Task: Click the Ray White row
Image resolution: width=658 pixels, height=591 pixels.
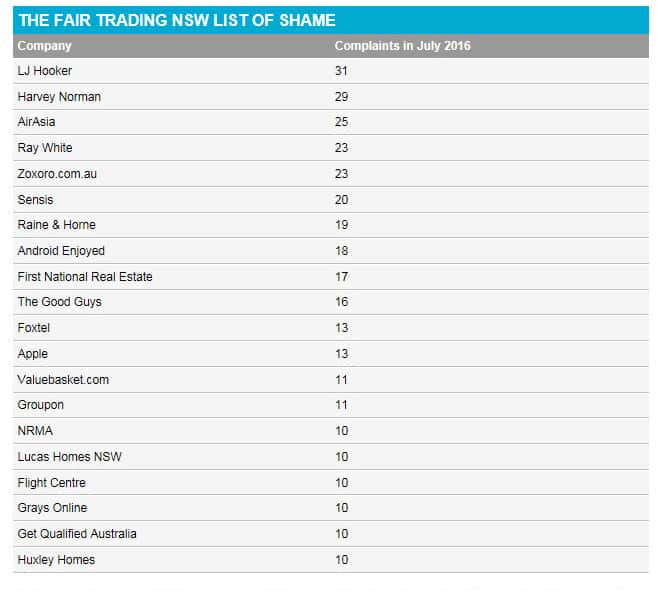Action: (x=331, y=148)
